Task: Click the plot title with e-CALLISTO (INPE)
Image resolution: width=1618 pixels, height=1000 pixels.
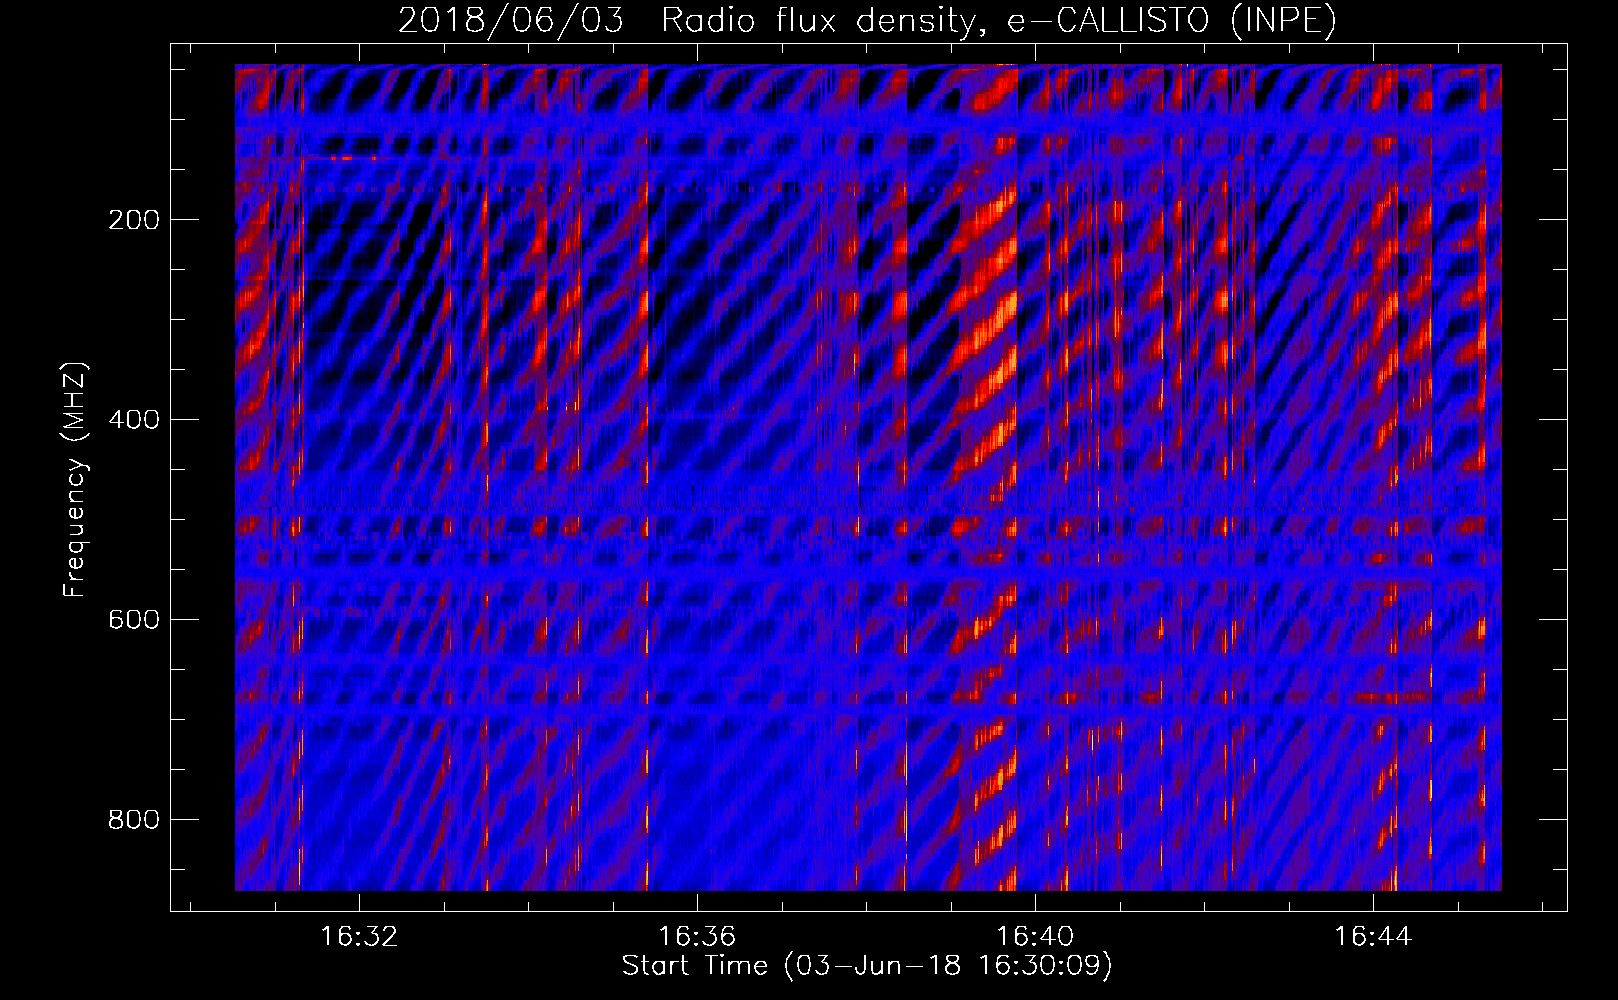Action: point(867,20)
